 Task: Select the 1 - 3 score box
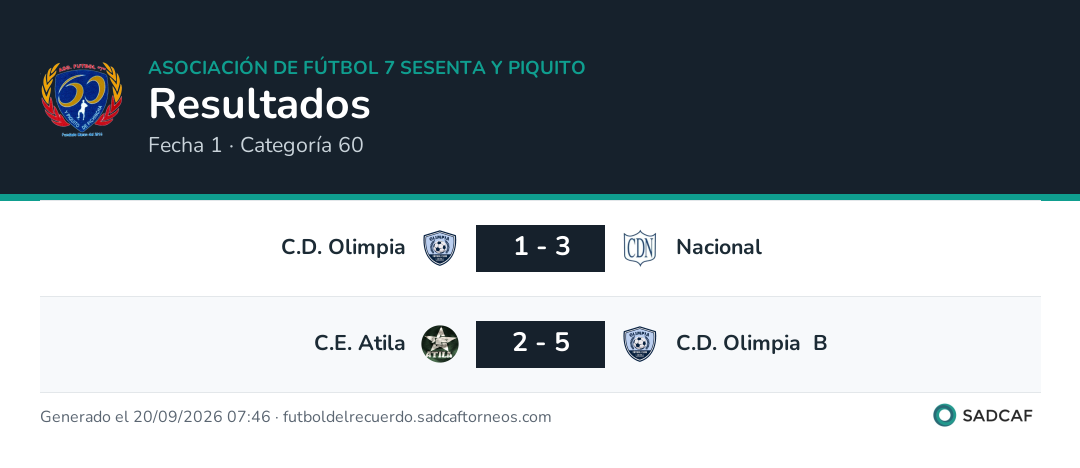[x=541, y=248]
